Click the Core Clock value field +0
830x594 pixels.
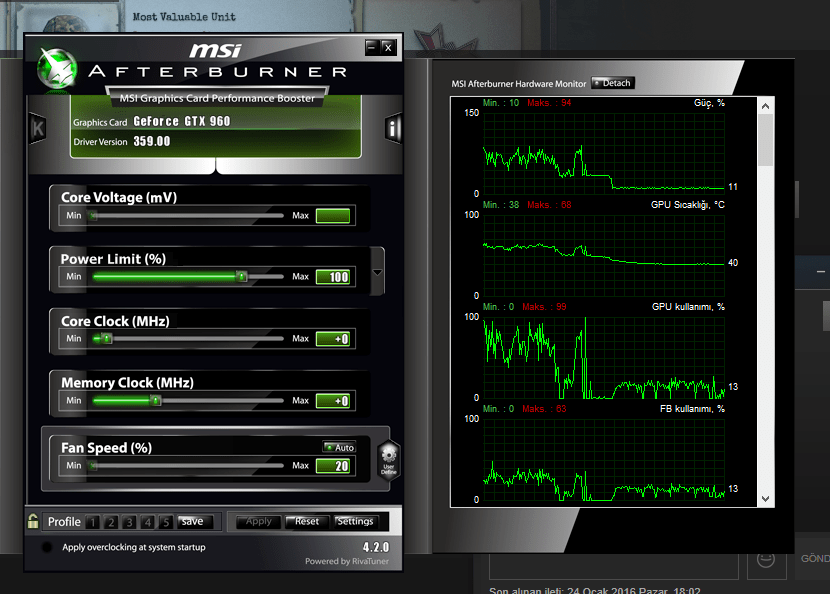coord(333,339)
